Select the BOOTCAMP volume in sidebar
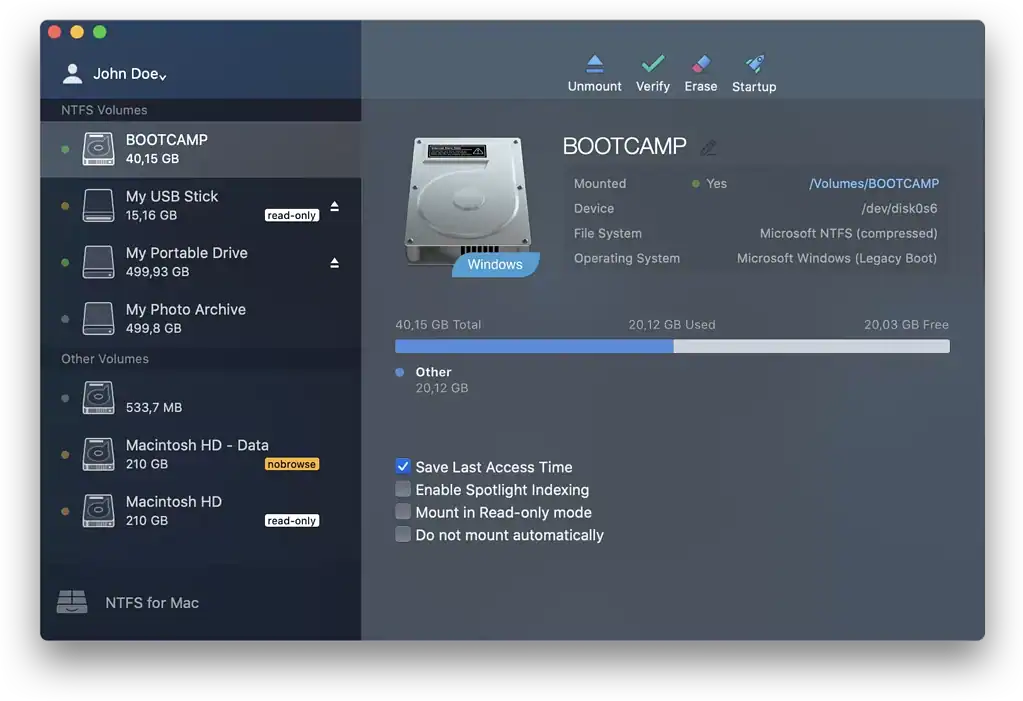 (167, 149)
